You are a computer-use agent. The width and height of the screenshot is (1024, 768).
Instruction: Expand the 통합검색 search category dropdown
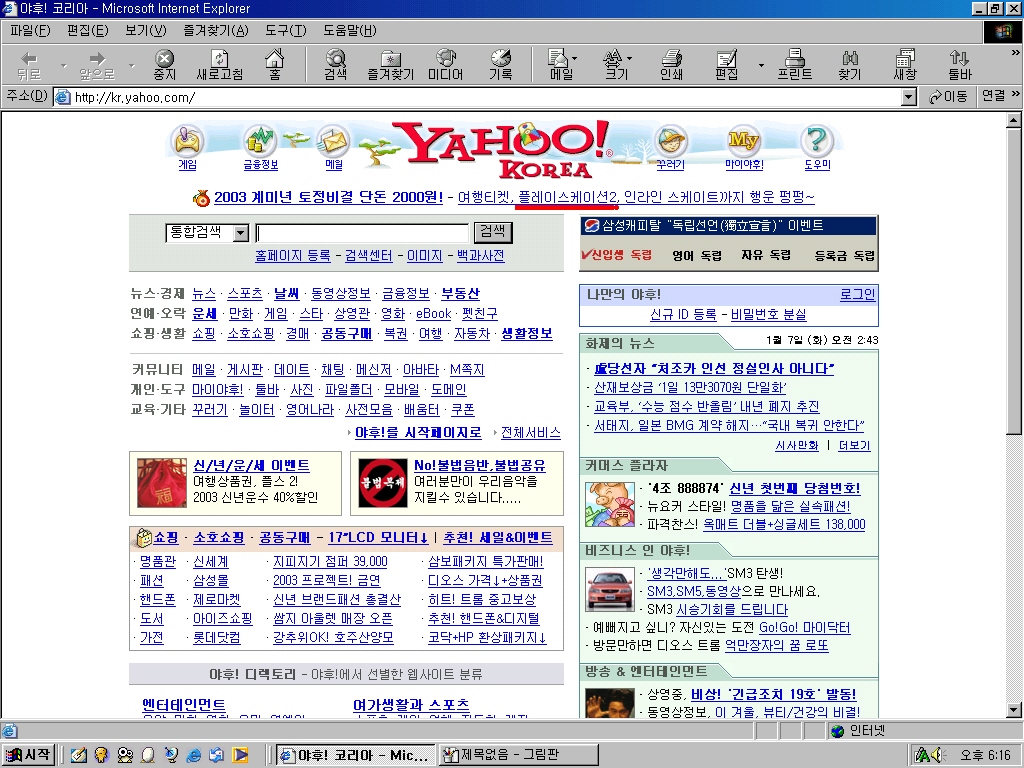pos(240,233)
